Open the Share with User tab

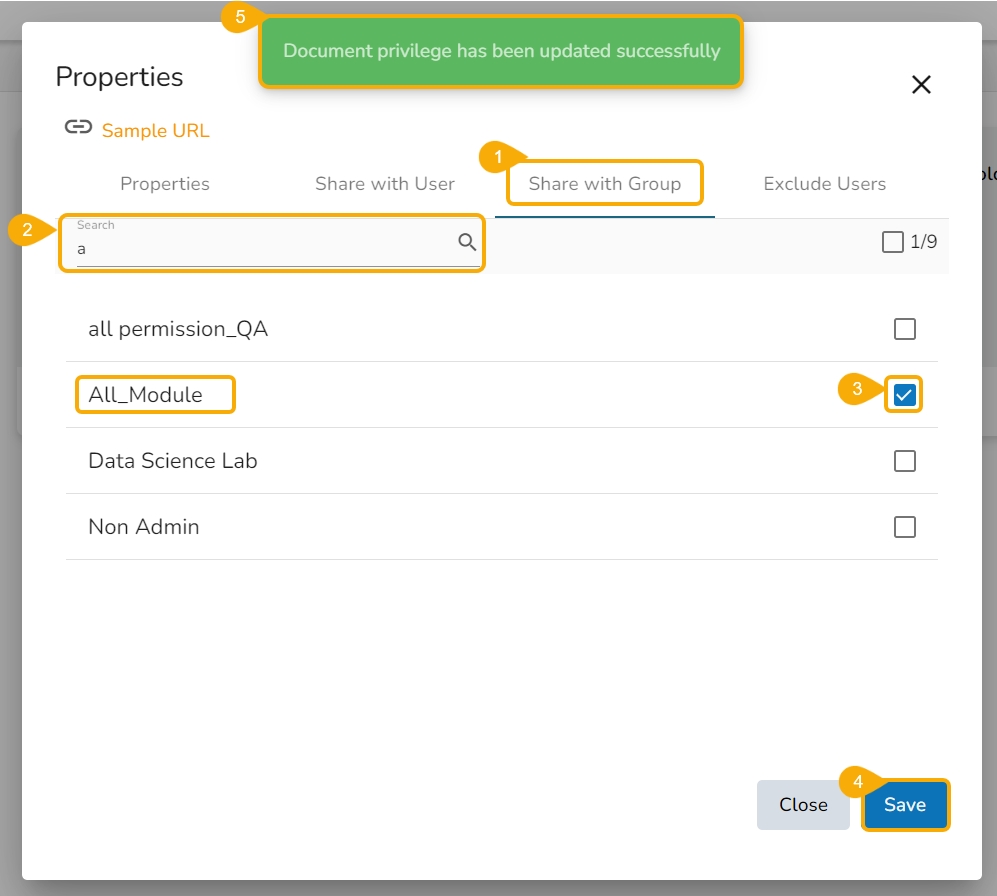385,184
